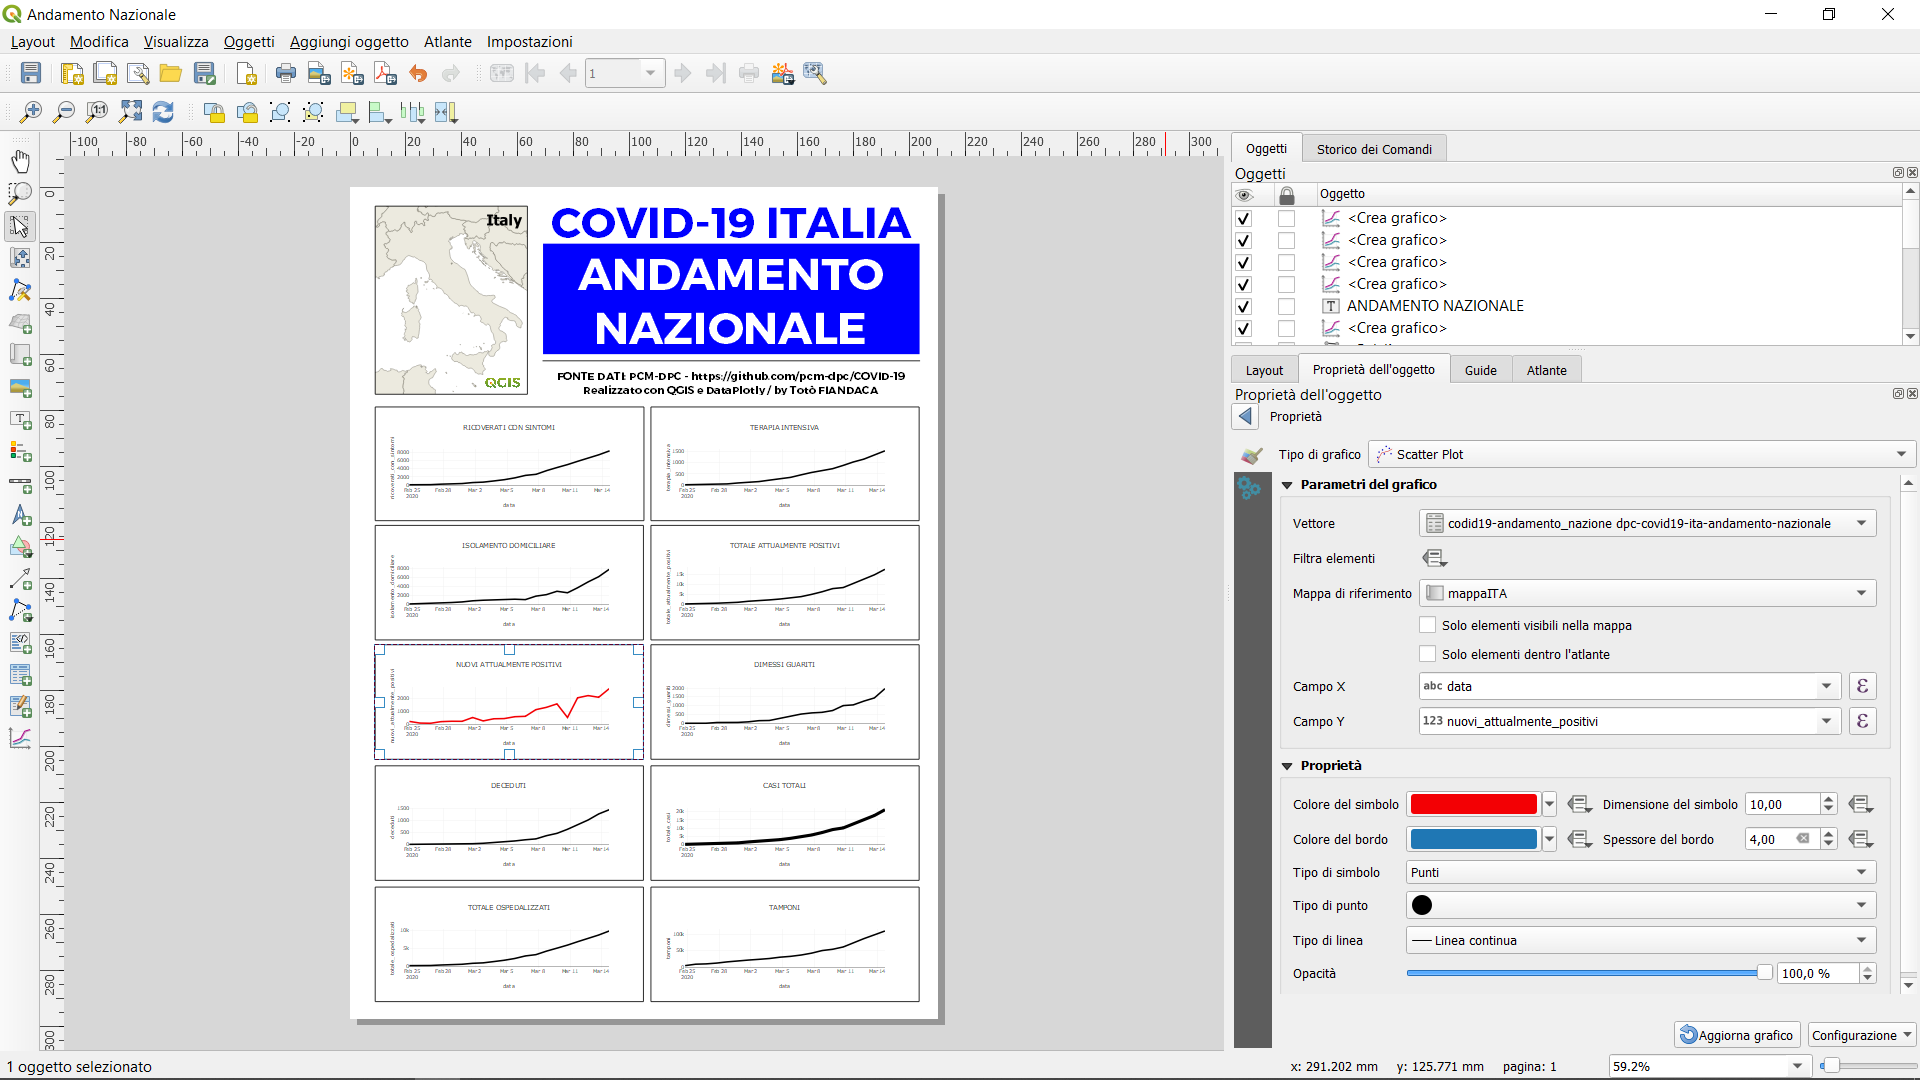
Task: Click the Save layout icon
Action: pos(31,73)
